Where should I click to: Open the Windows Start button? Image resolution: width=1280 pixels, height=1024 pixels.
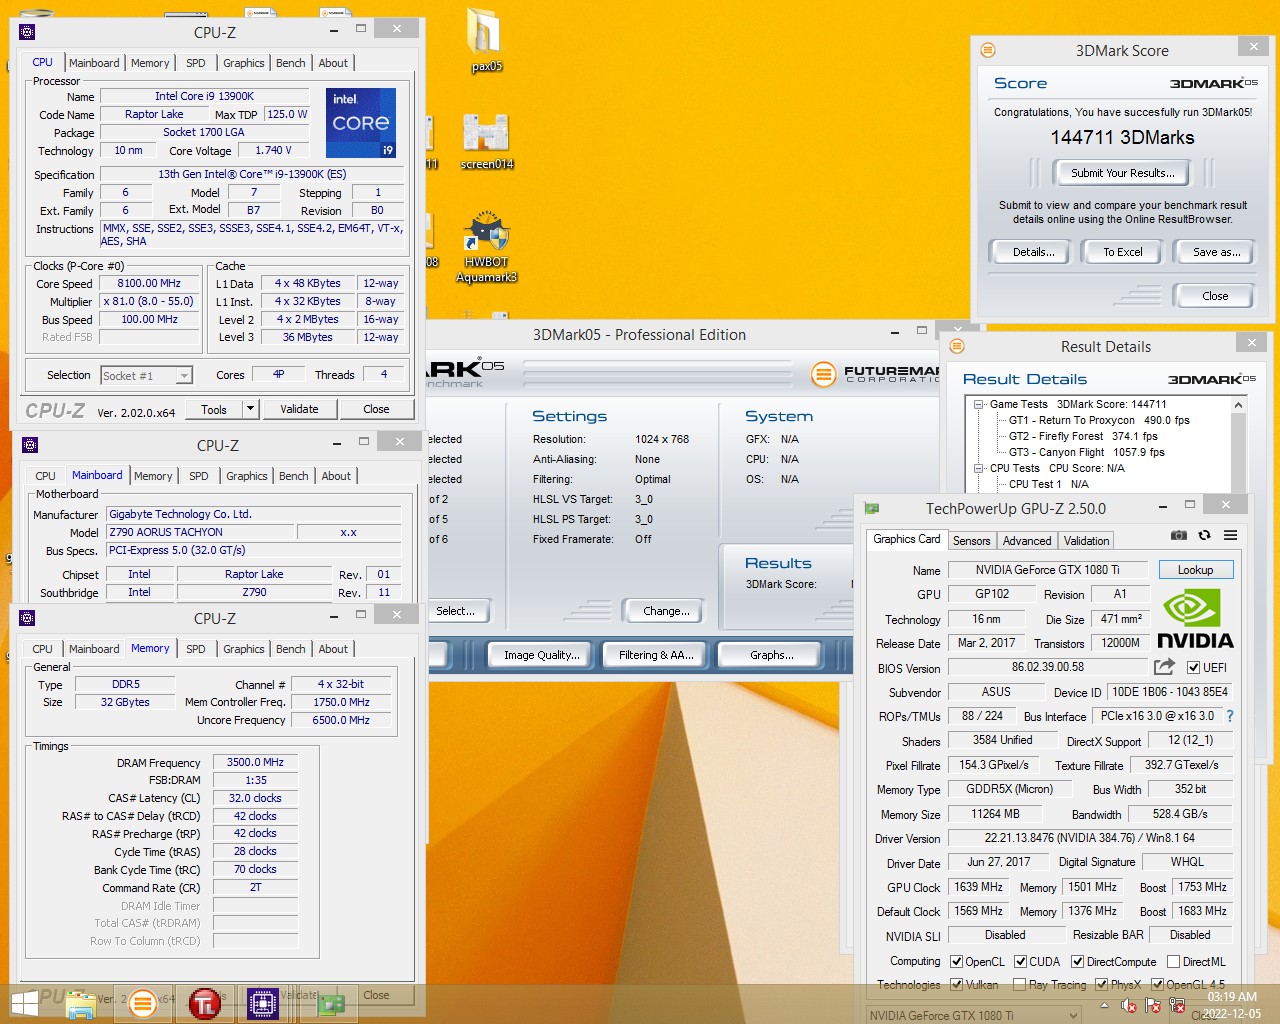(24, 1003)
